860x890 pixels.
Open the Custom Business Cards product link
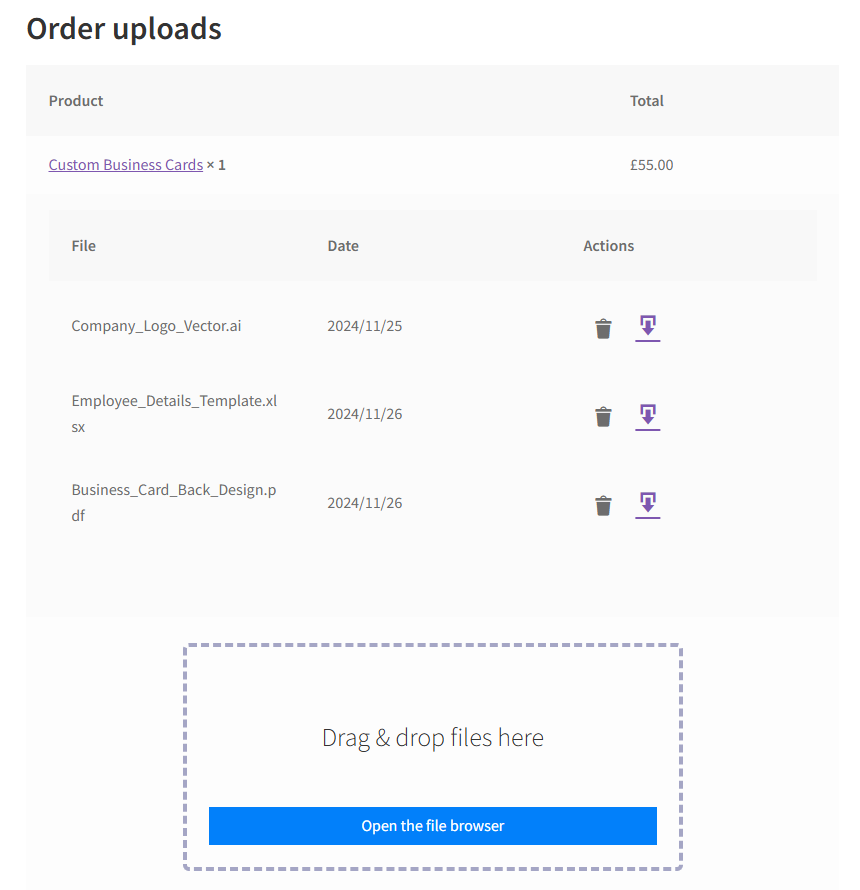[126, 165]
